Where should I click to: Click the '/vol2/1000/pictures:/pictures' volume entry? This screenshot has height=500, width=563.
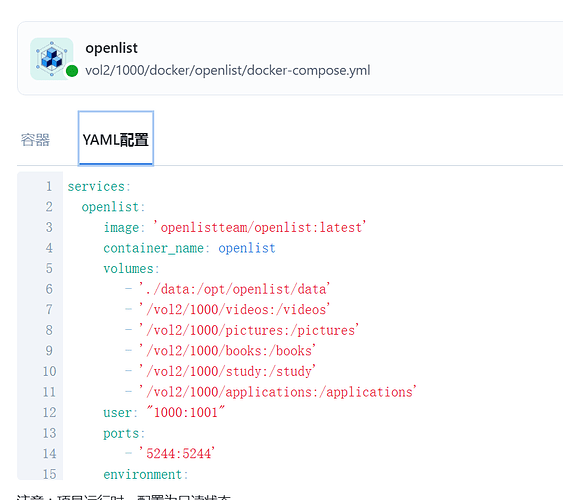(x=249, y=331)
